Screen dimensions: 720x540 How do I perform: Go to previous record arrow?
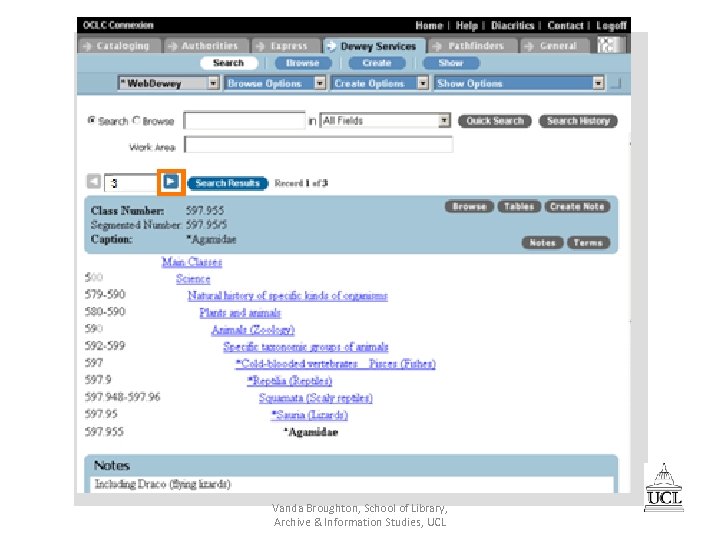tap(94, 181)
